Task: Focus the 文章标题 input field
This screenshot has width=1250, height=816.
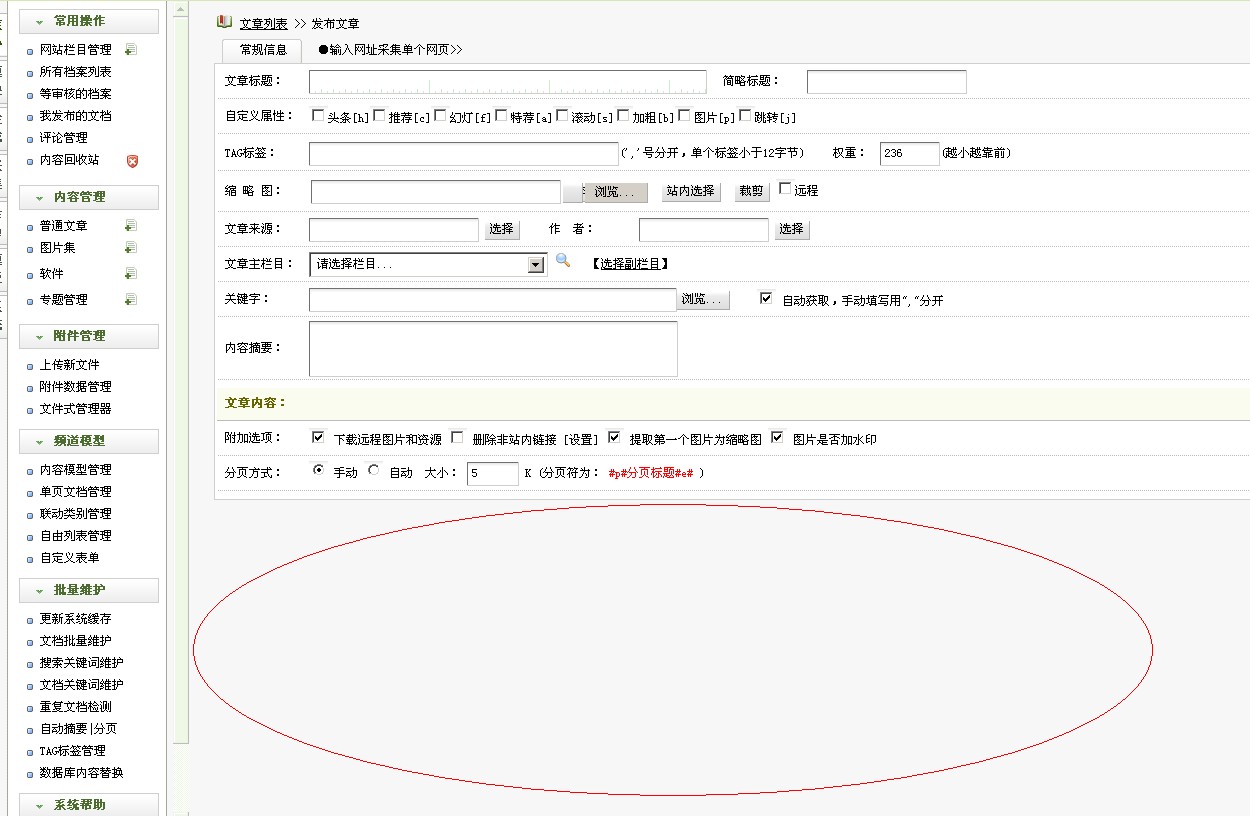Action: click(x=508, y=82)
